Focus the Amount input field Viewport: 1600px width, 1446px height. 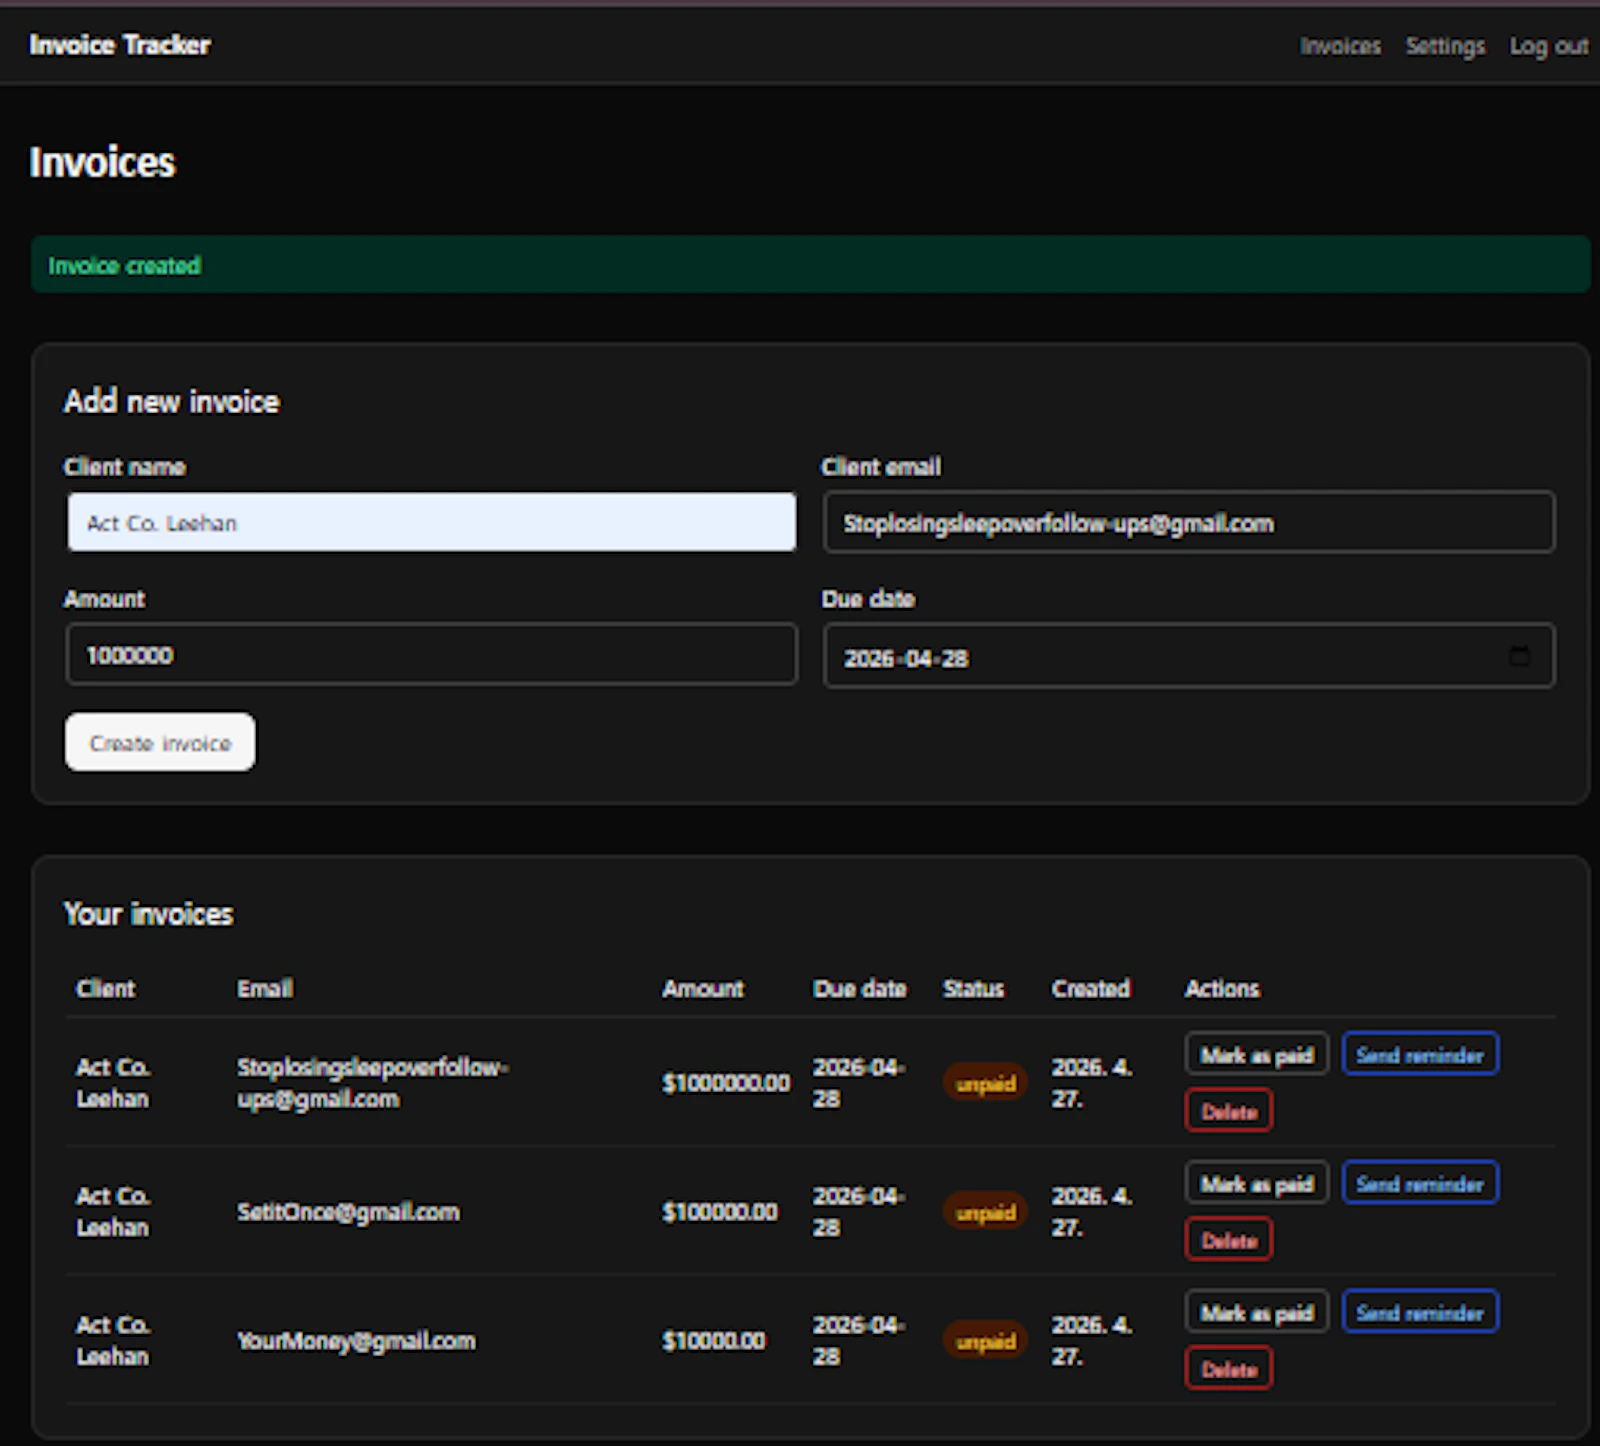[432, 654]
